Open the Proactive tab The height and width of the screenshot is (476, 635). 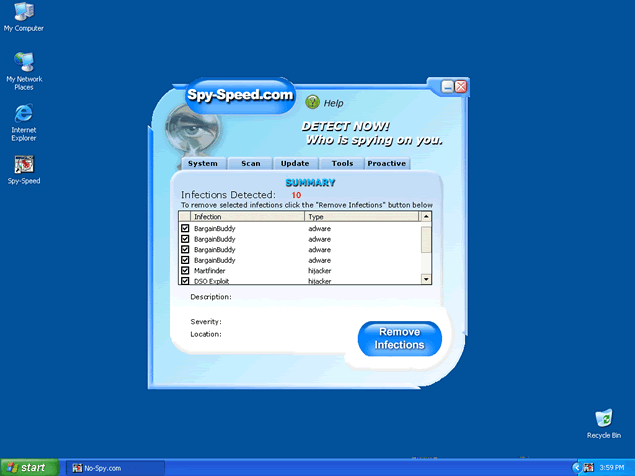386,163
